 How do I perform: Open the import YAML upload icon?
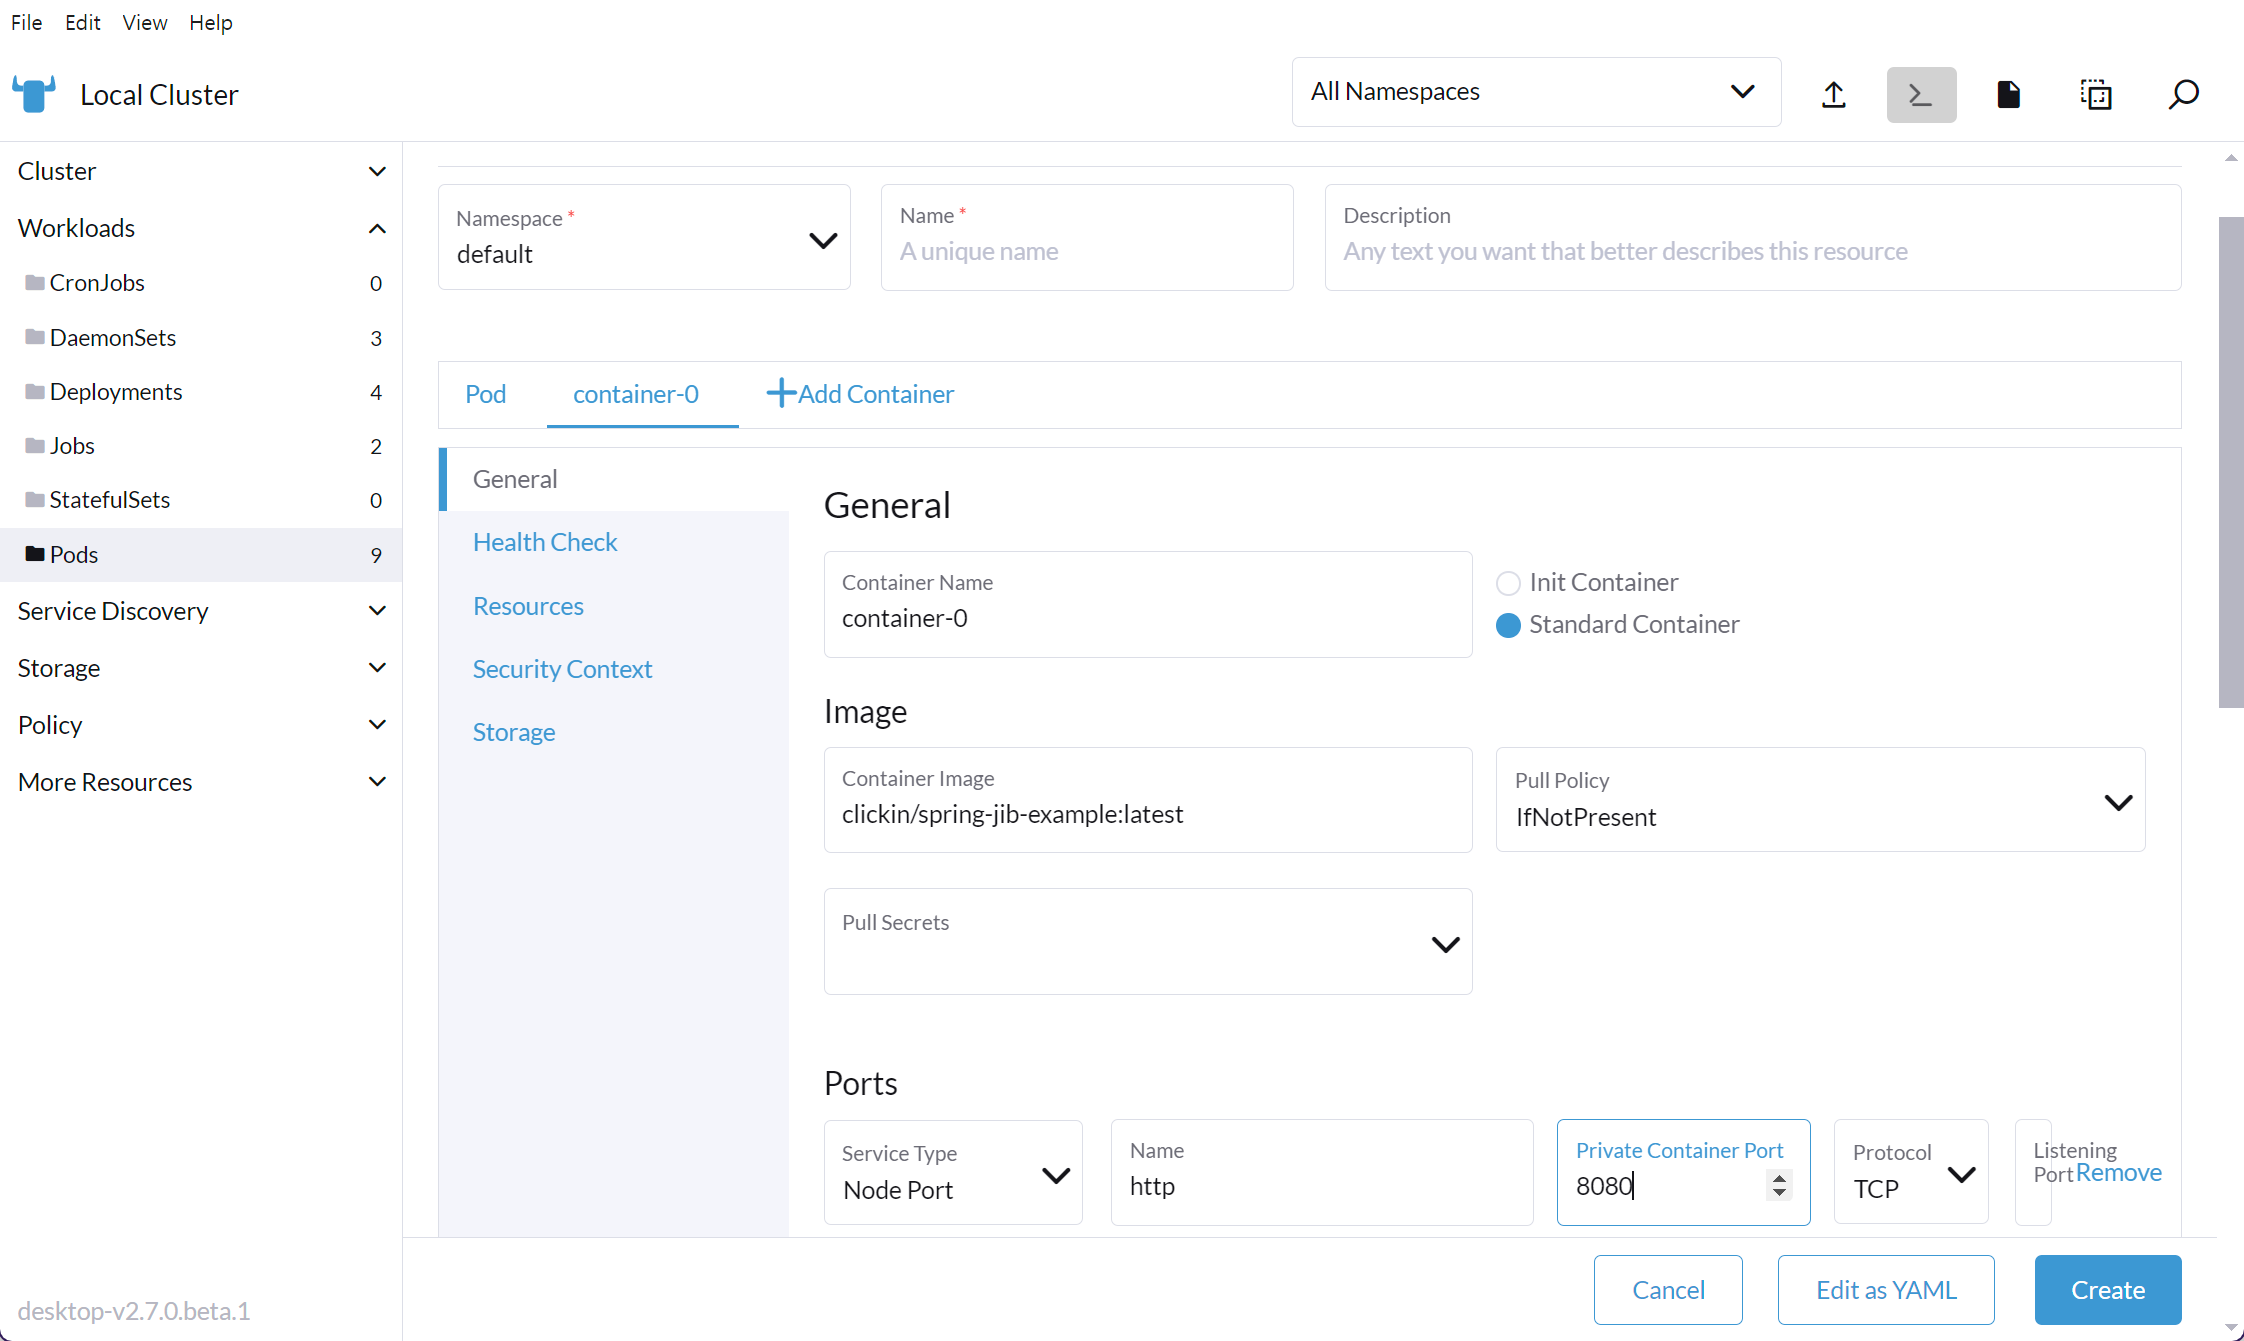[x=1833, y=95]
